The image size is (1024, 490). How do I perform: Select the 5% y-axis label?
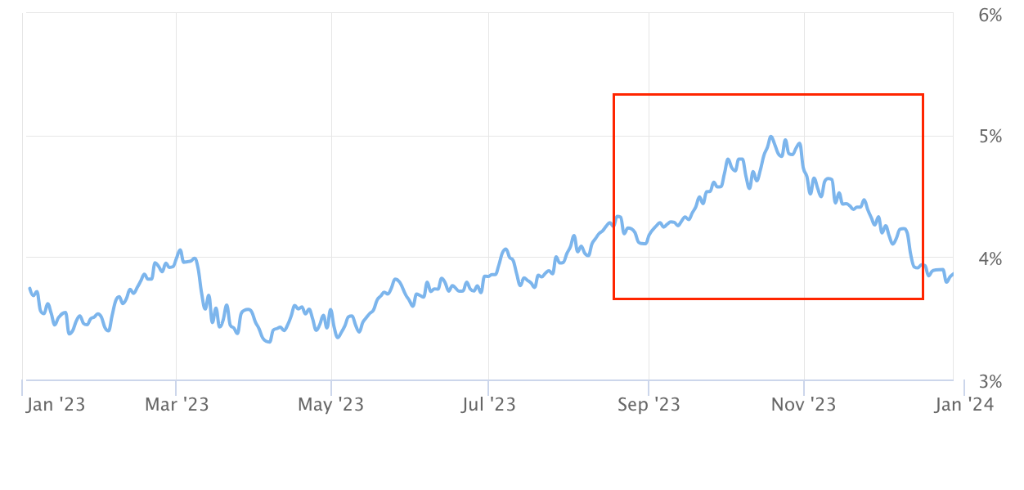(x=990, y=137)
